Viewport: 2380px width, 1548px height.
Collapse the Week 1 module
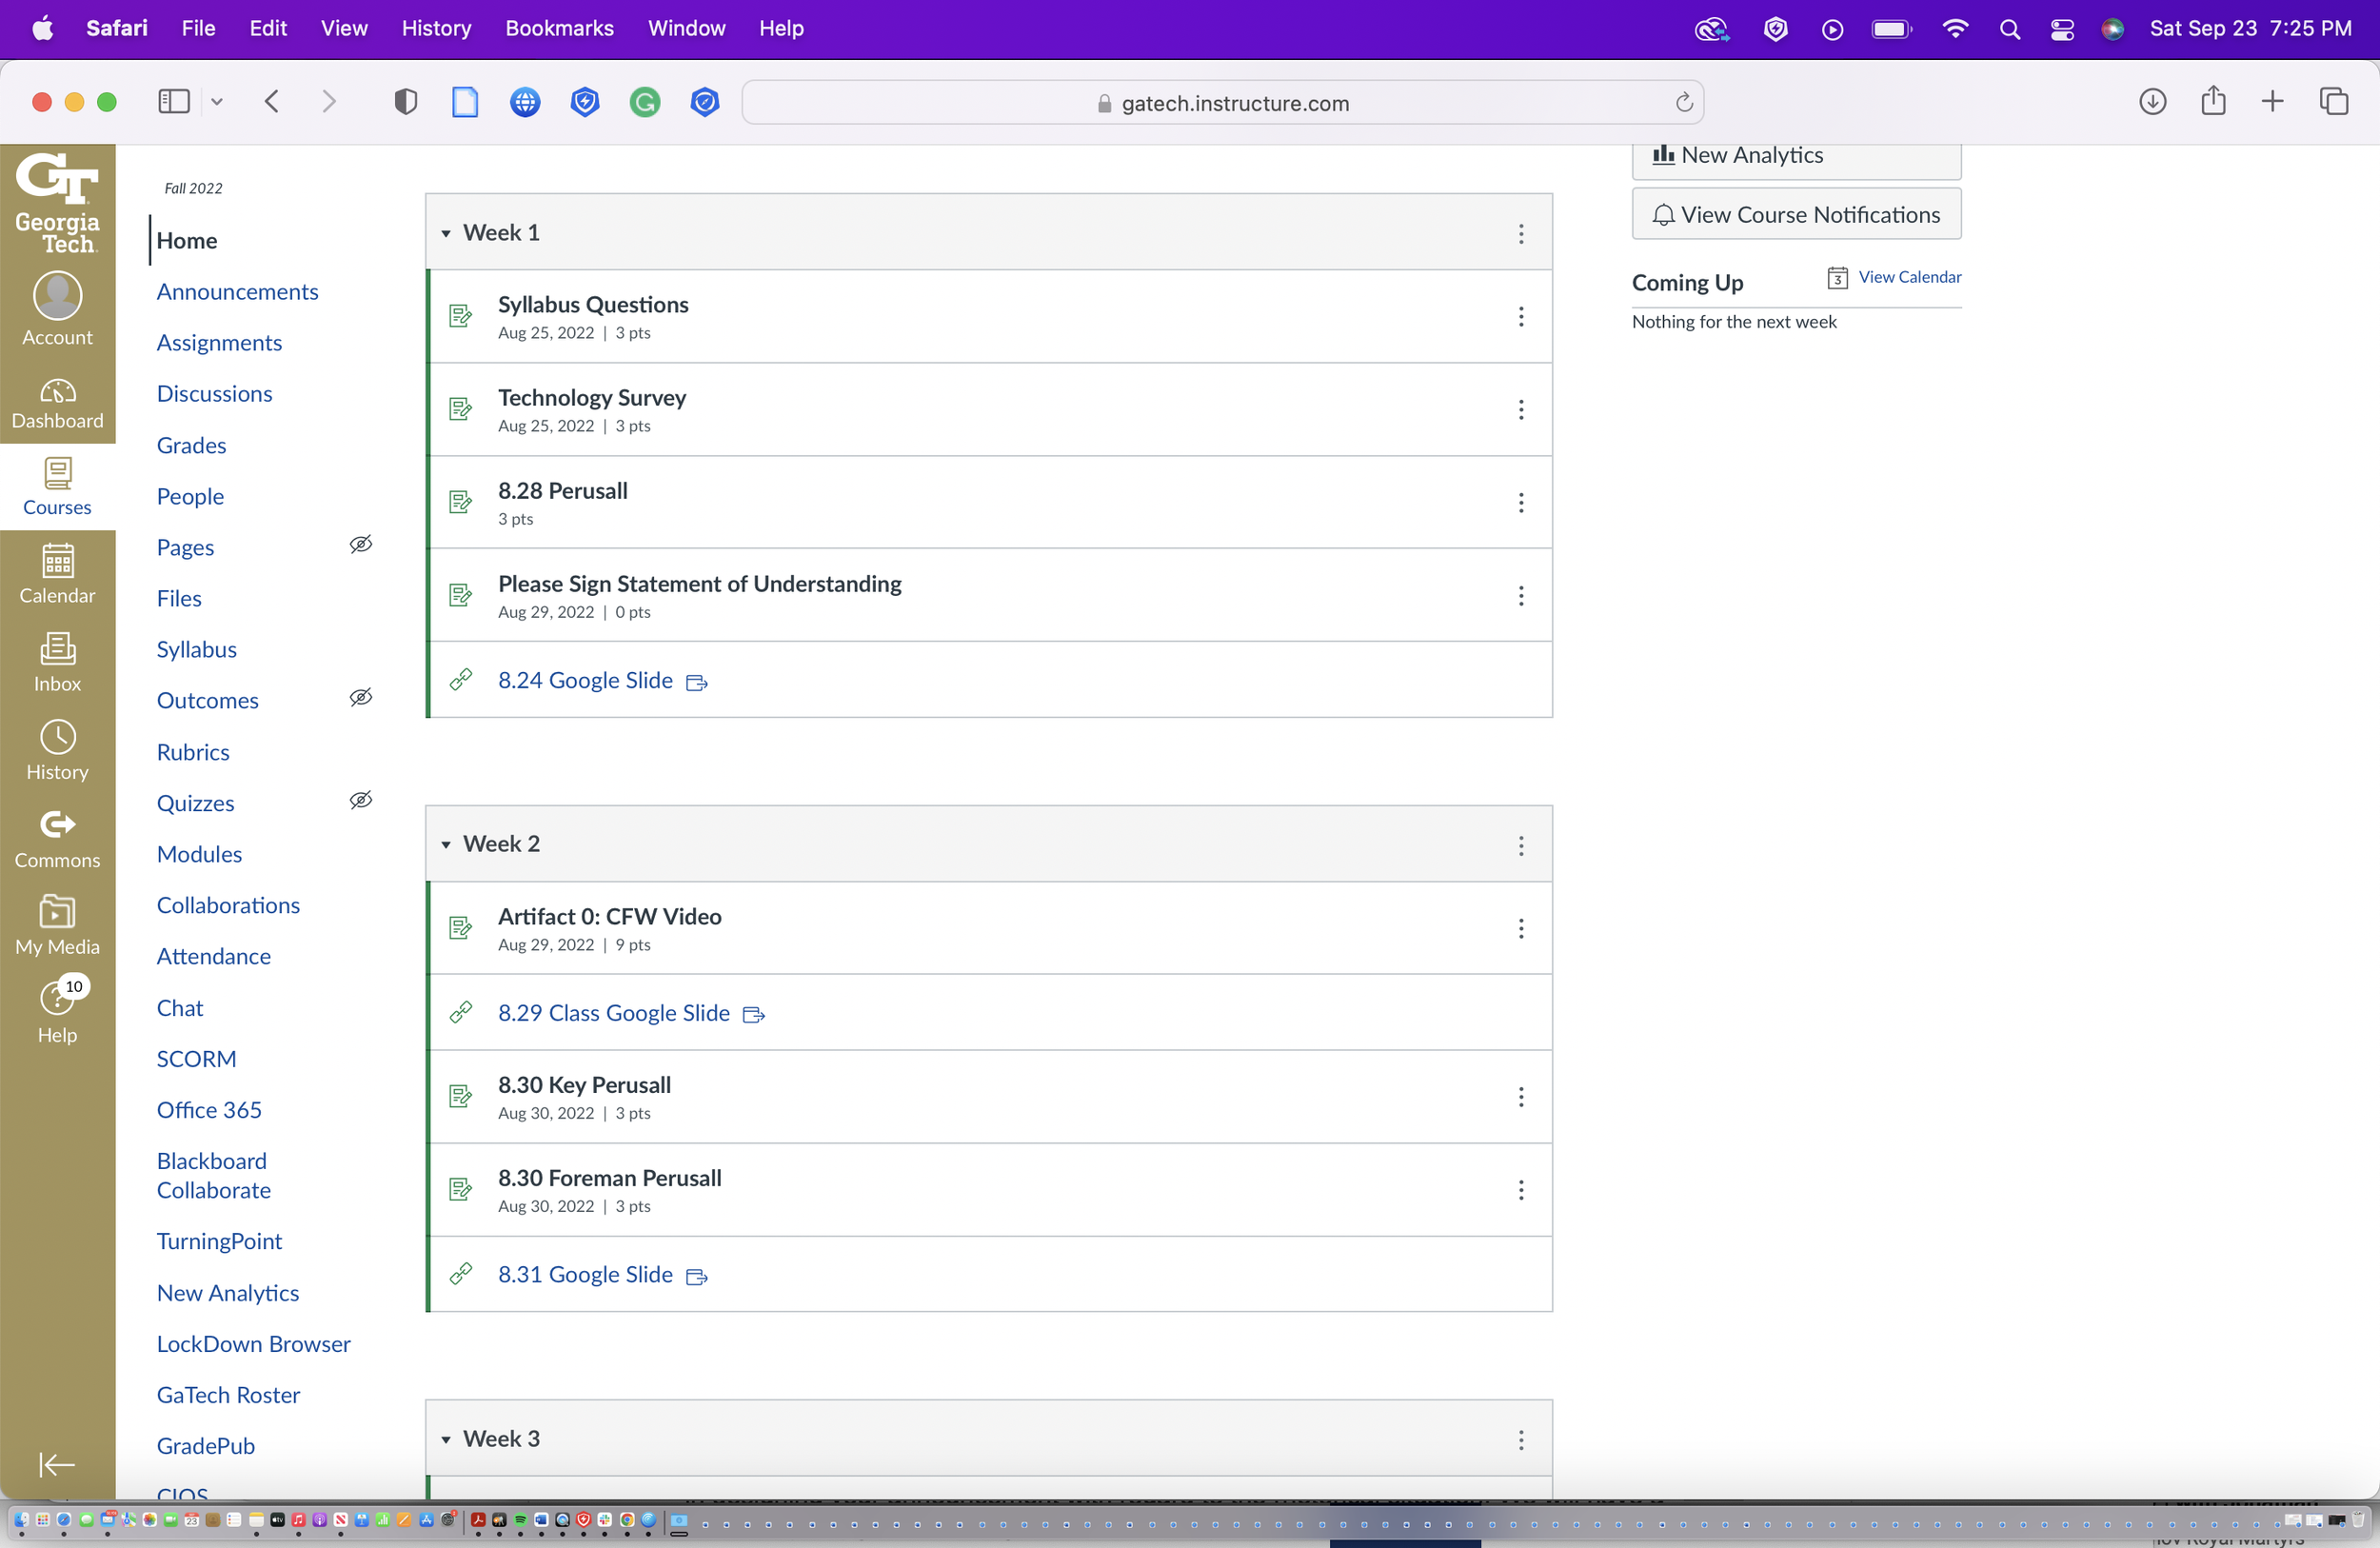pyautogui.click(x=446, y=233)
